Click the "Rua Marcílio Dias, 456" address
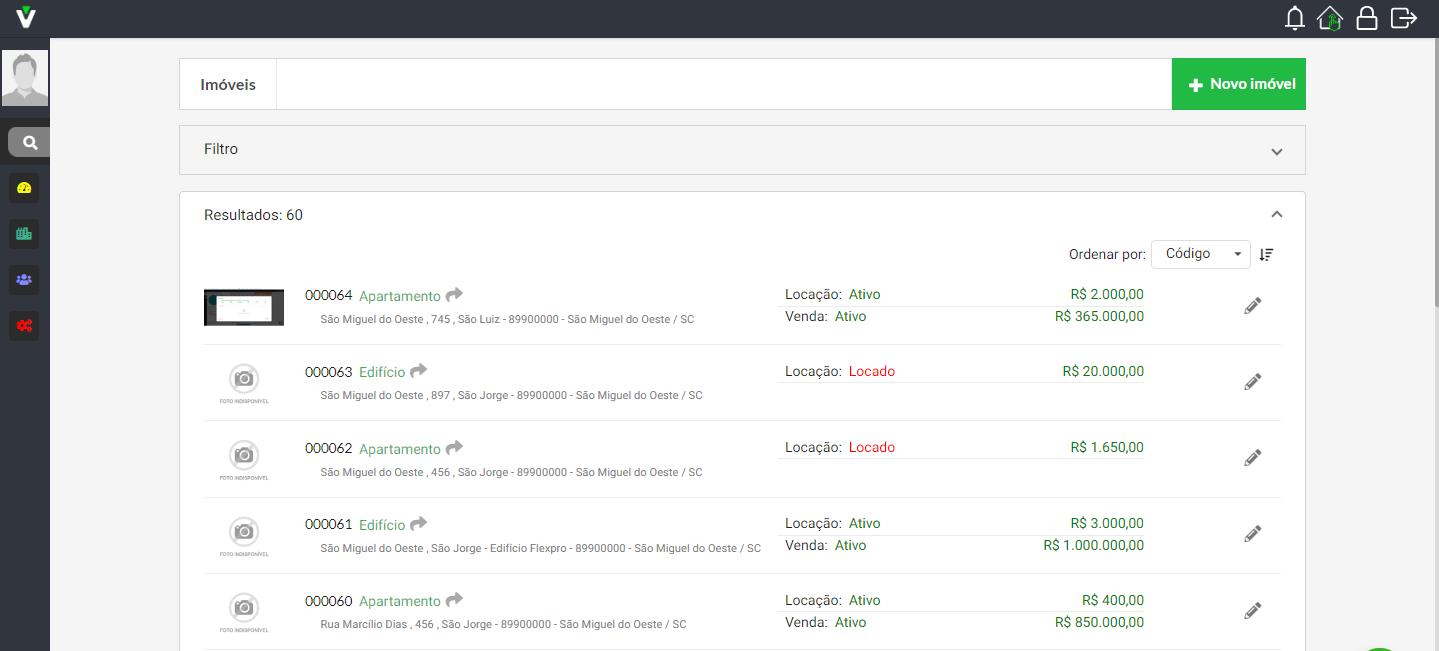The image size is (1439, 651). coord(504,624)
